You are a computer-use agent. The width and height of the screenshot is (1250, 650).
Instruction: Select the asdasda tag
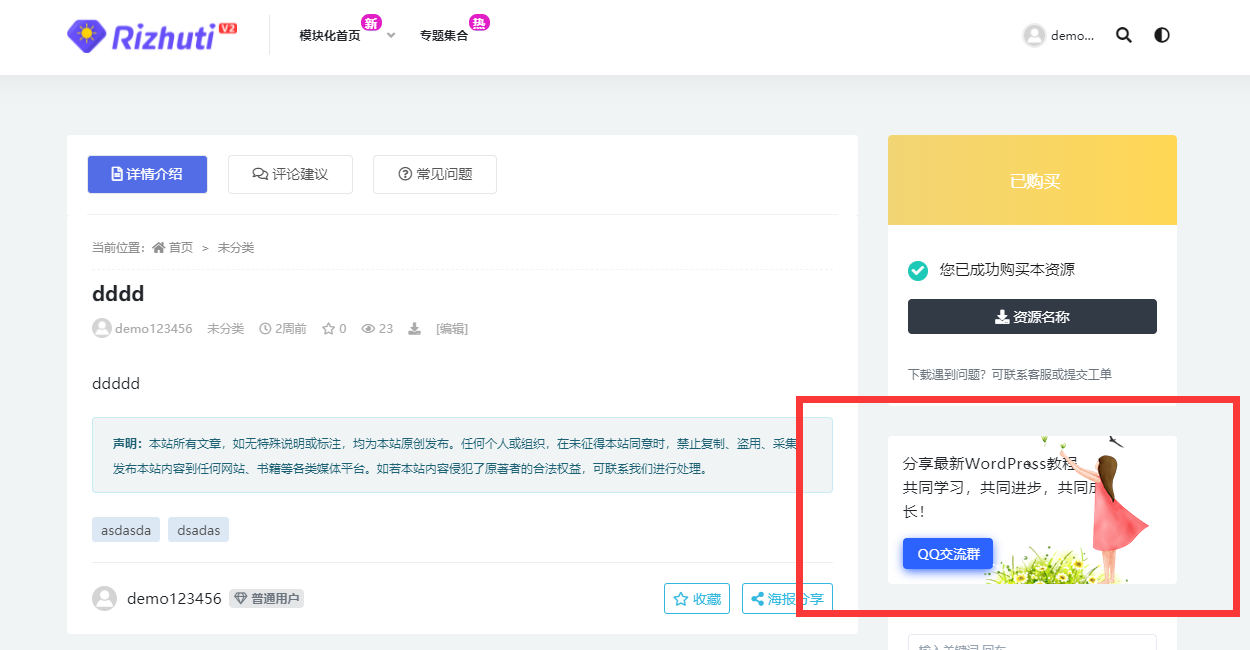pos(126,530)
